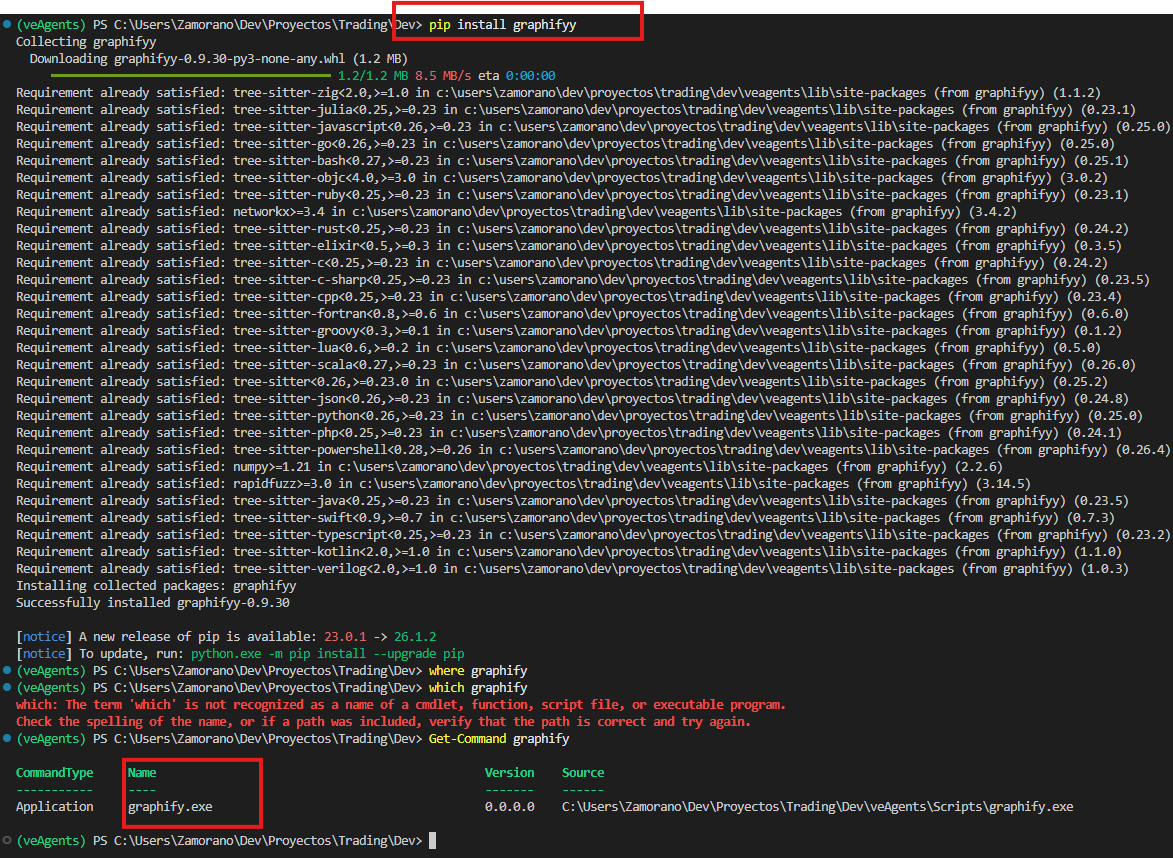Click the blue marker beside 'which graphify' prompt

tap(7, 687)
